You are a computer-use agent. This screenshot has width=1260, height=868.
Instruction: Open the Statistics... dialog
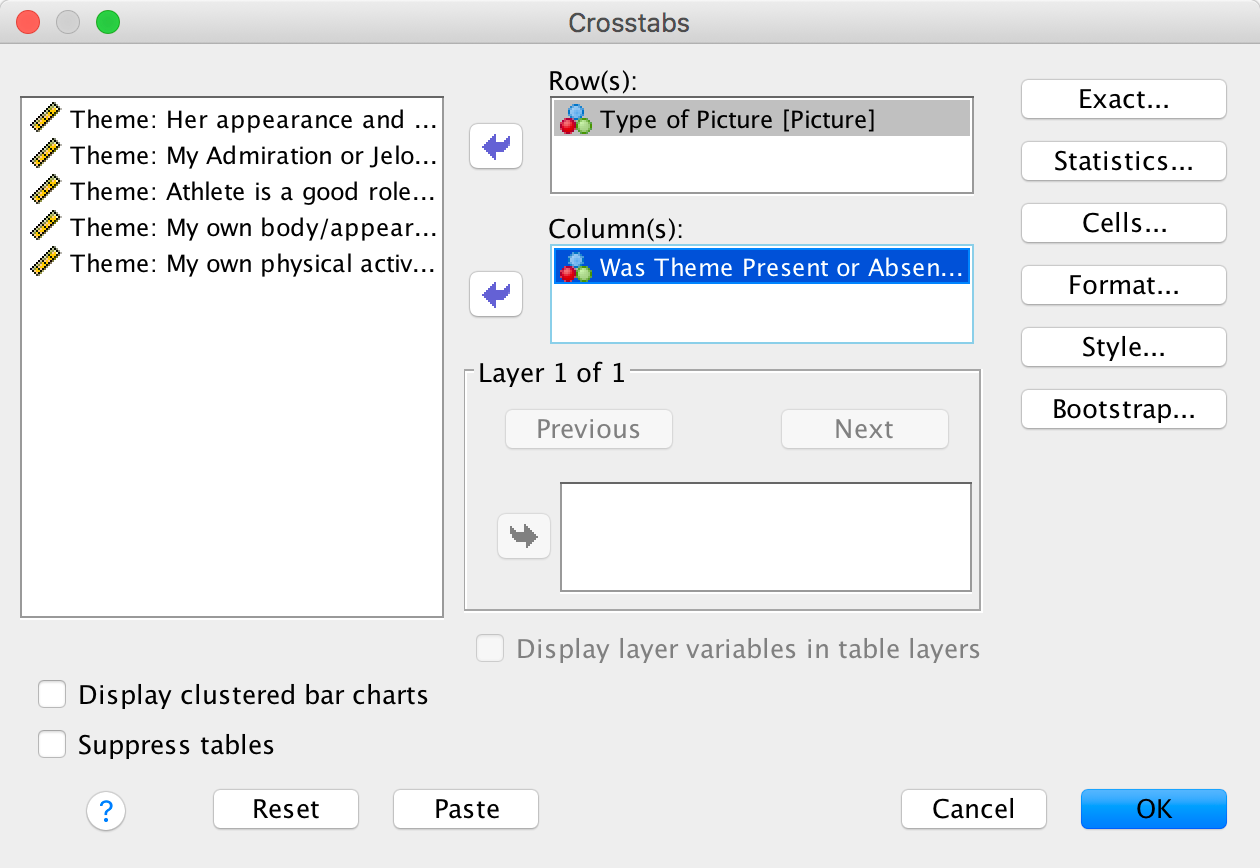[1123, 161]
